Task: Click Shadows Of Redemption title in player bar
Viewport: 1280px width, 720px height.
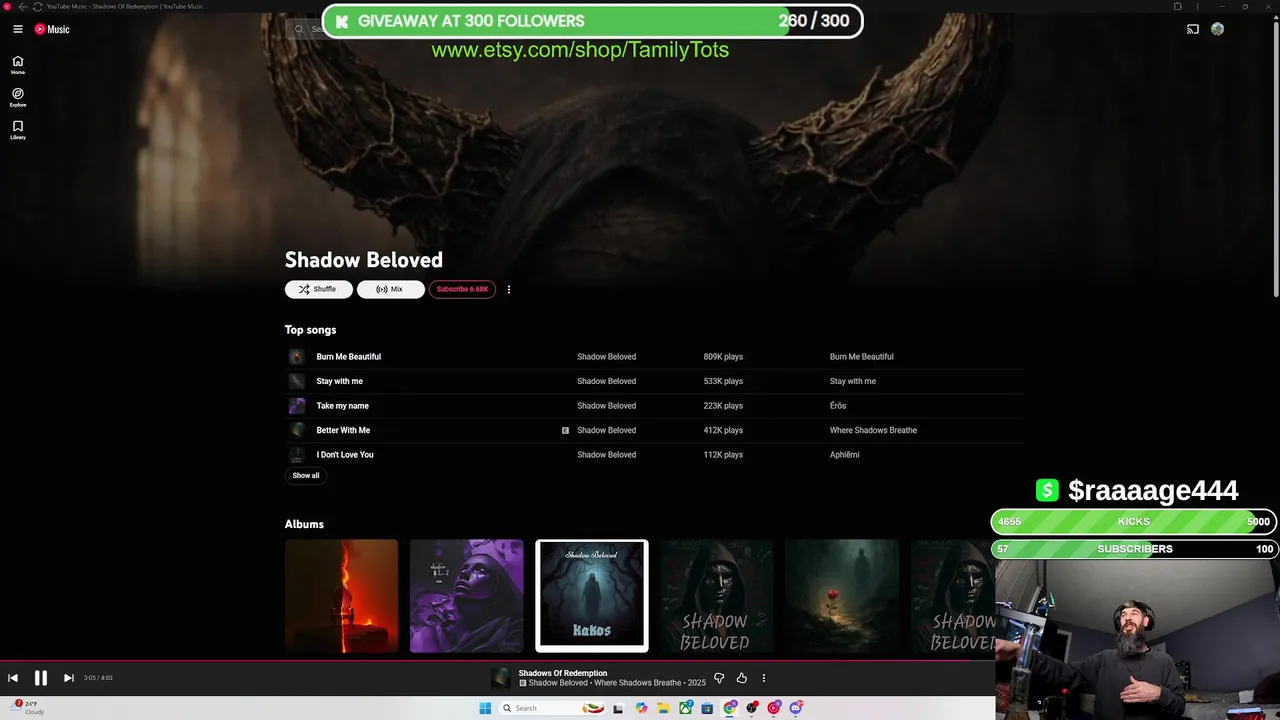Action: click(x=563, y=673)
